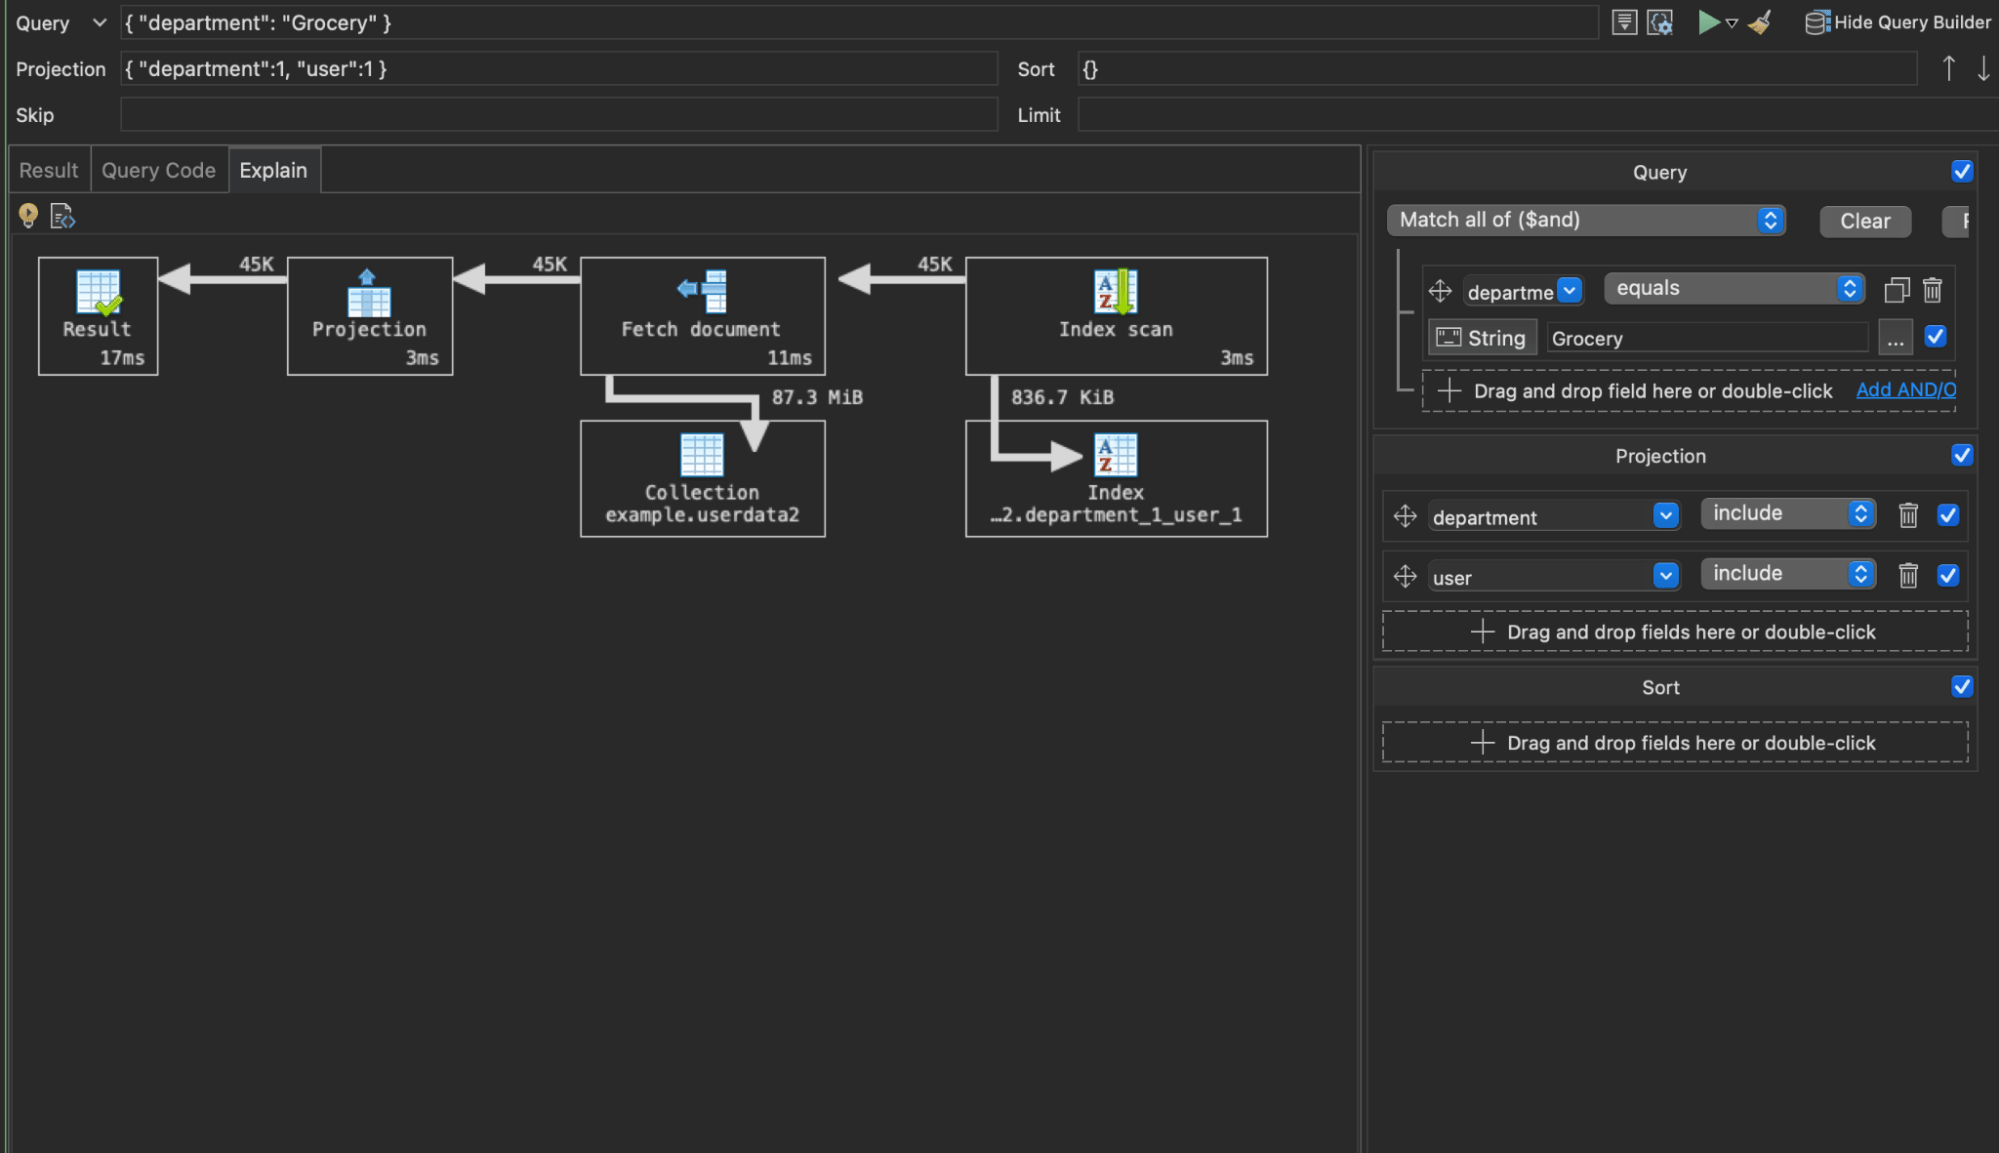Screen dimensions: 1999x1153
Task: Open query settings via the gear icon
Action: pyautogui.click(x=1659, y=22)
